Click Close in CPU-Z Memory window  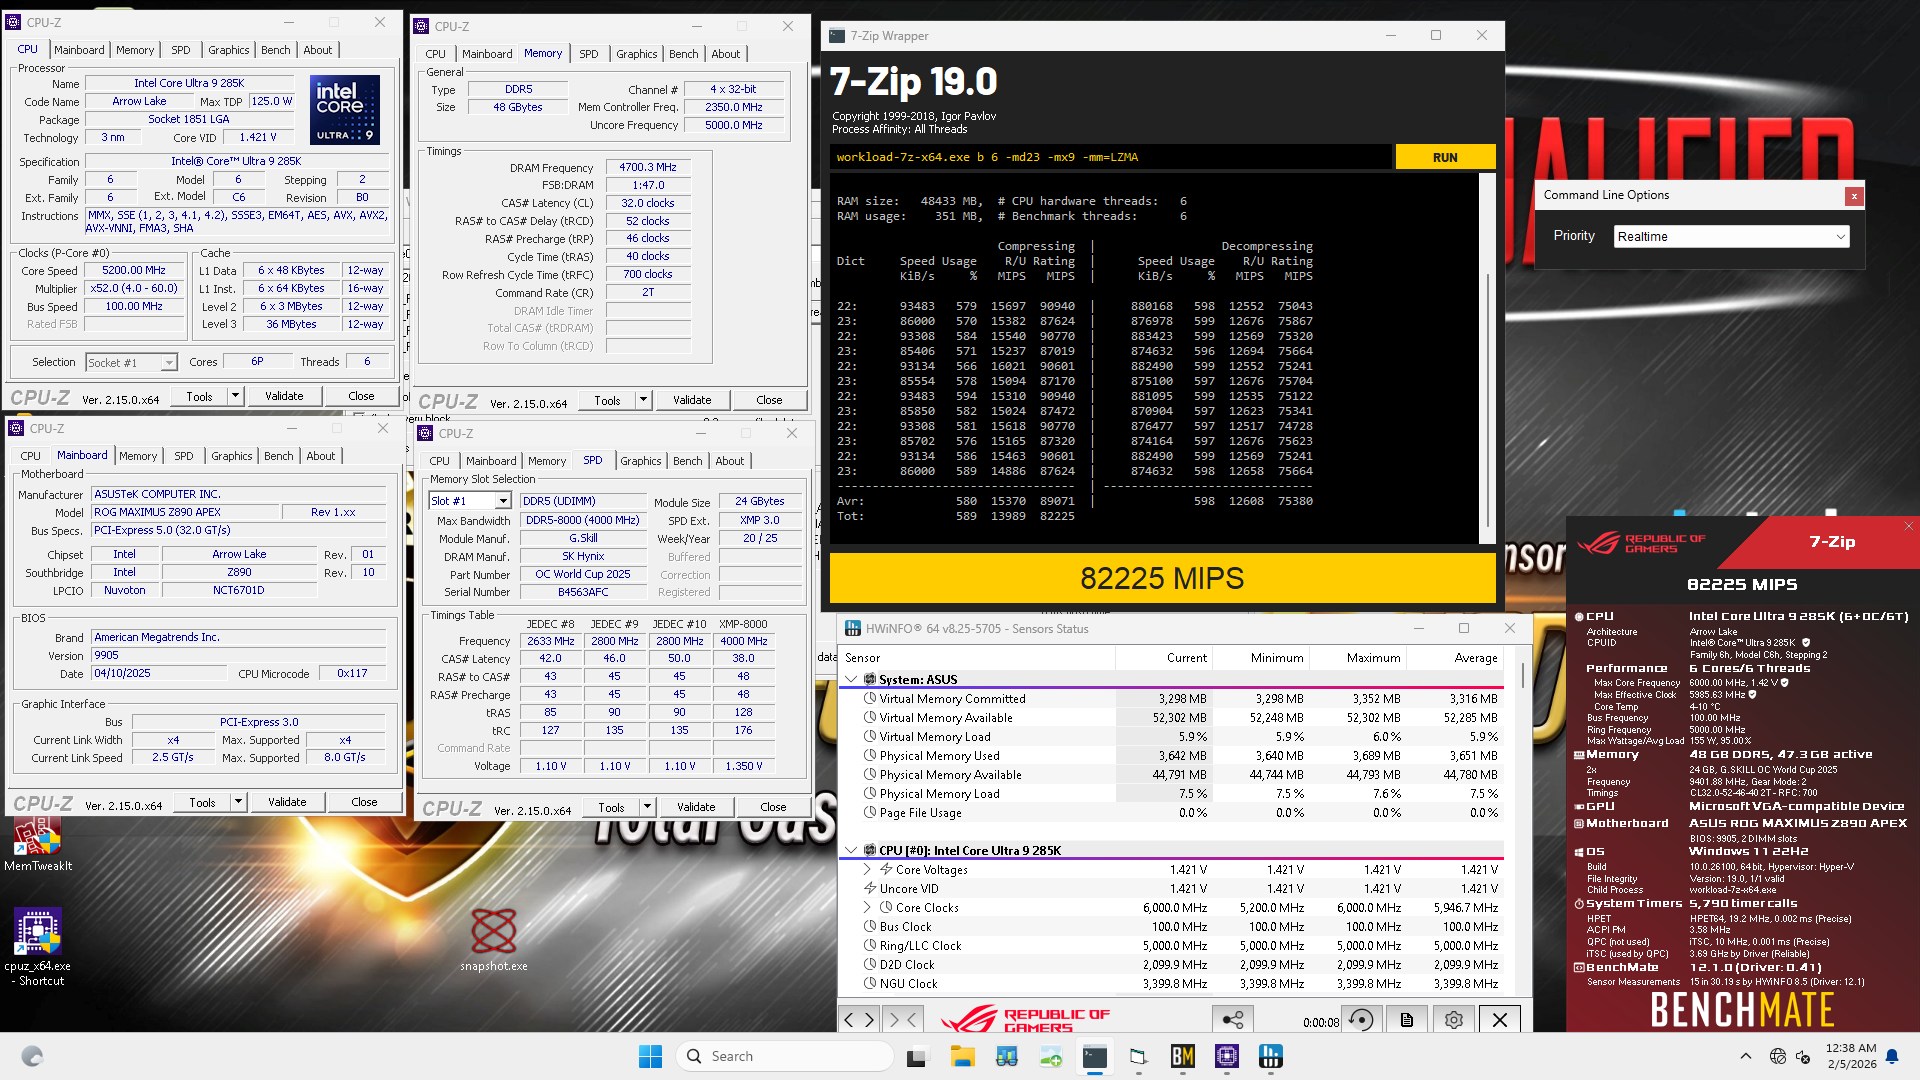click(x=769, y=400)
